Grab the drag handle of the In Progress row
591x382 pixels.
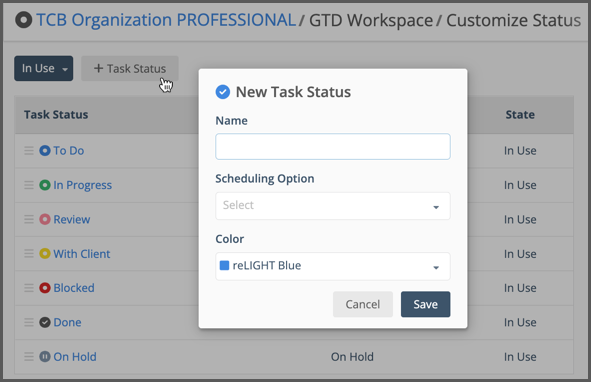[29, 185]
